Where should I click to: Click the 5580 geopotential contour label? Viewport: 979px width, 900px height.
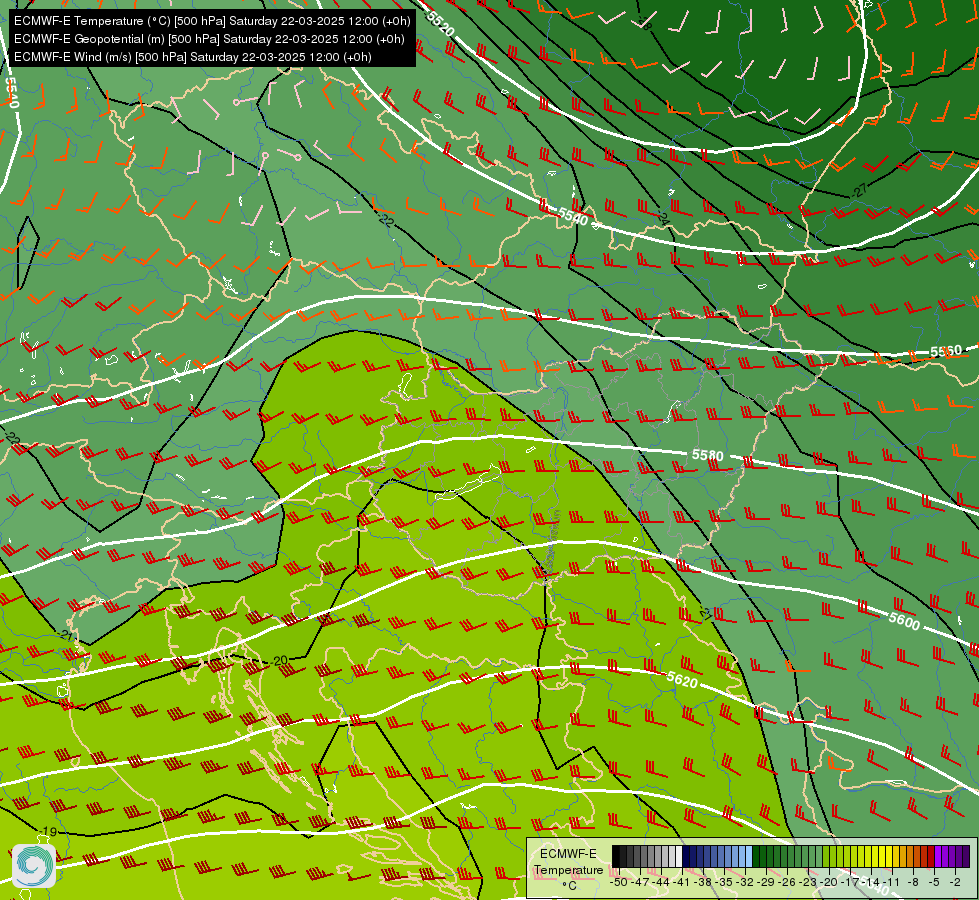[707, 455]
